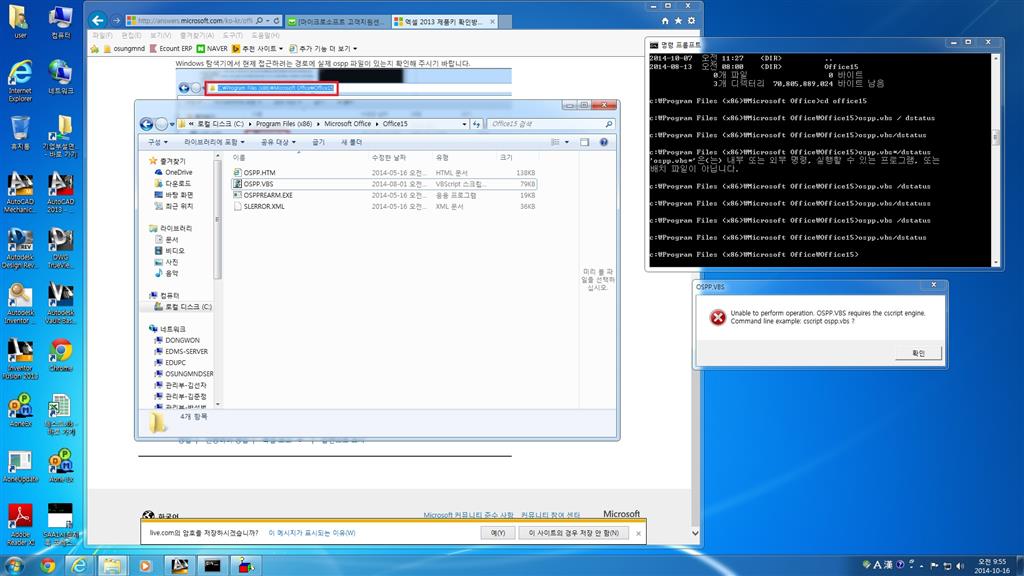Click the osungmnd bookmark in favorites bar
This screenshot has width=1024, height=576.
[124, 48]
